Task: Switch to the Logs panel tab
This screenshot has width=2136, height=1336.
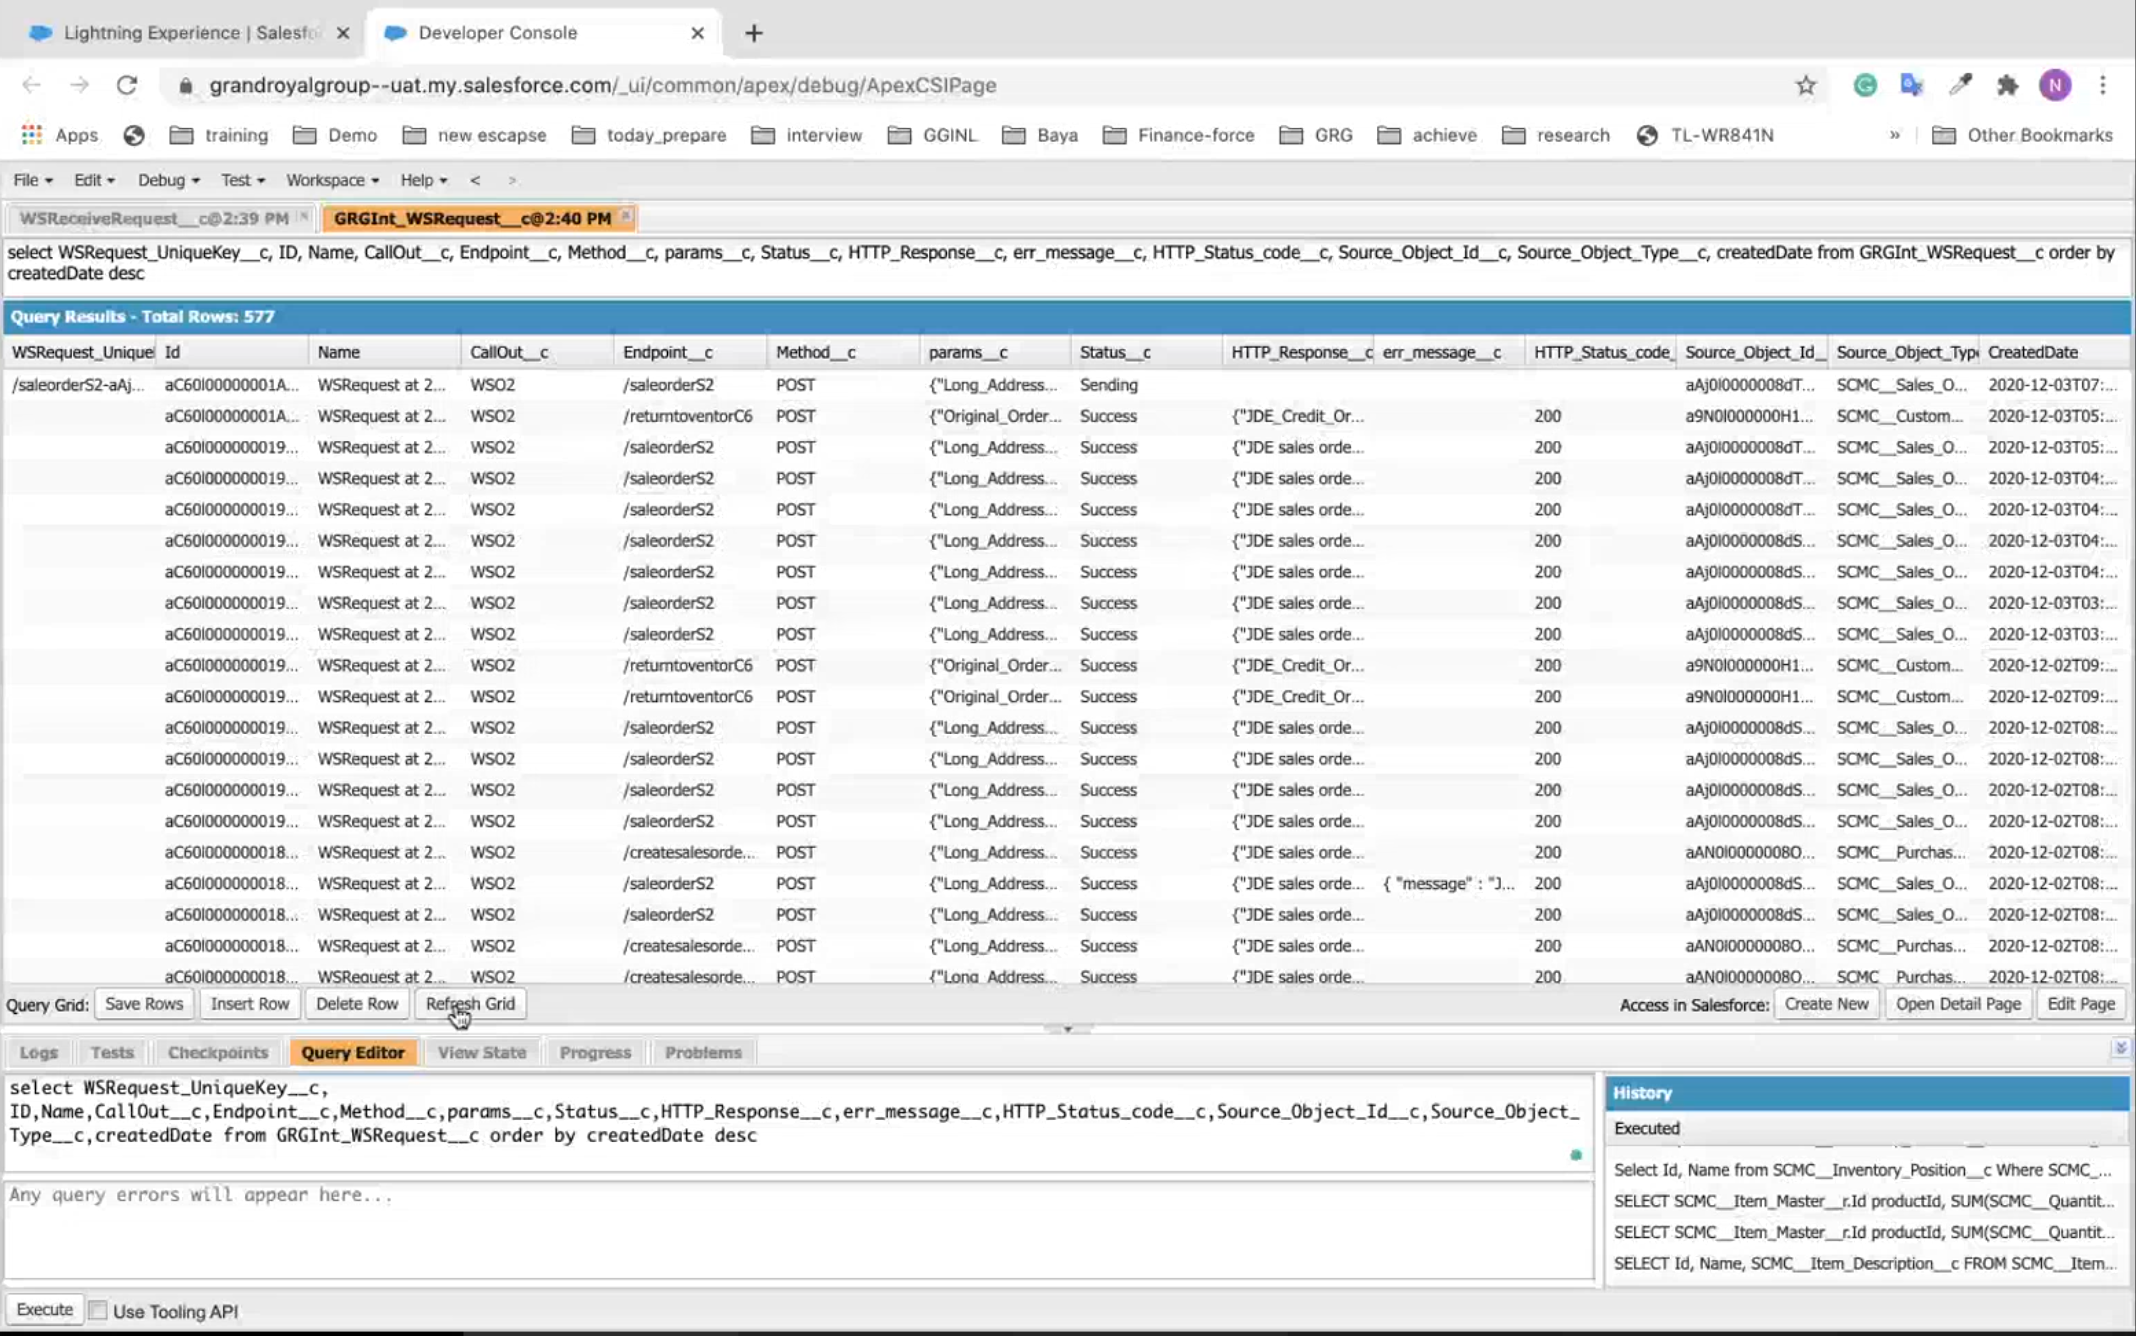Action: [x=39, y=1052]
